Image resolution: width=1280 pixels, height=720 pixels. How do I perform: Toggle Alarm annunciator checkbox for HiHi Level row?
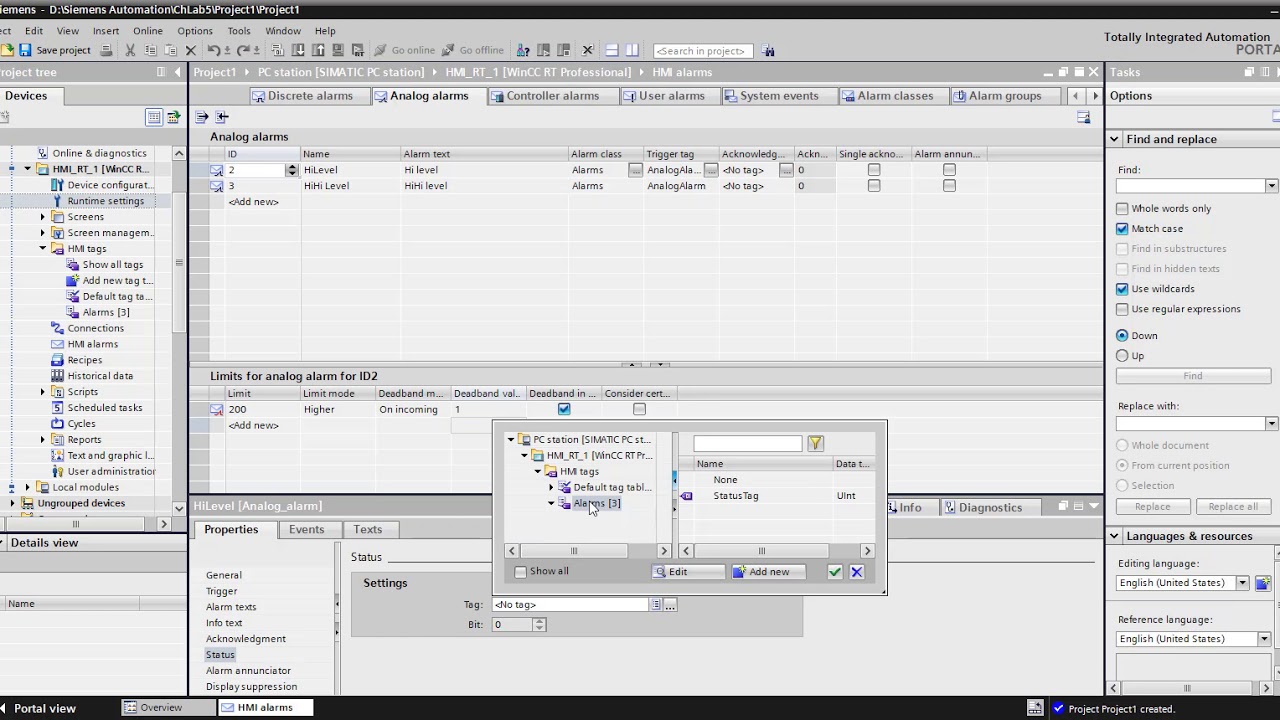[949, 186]
